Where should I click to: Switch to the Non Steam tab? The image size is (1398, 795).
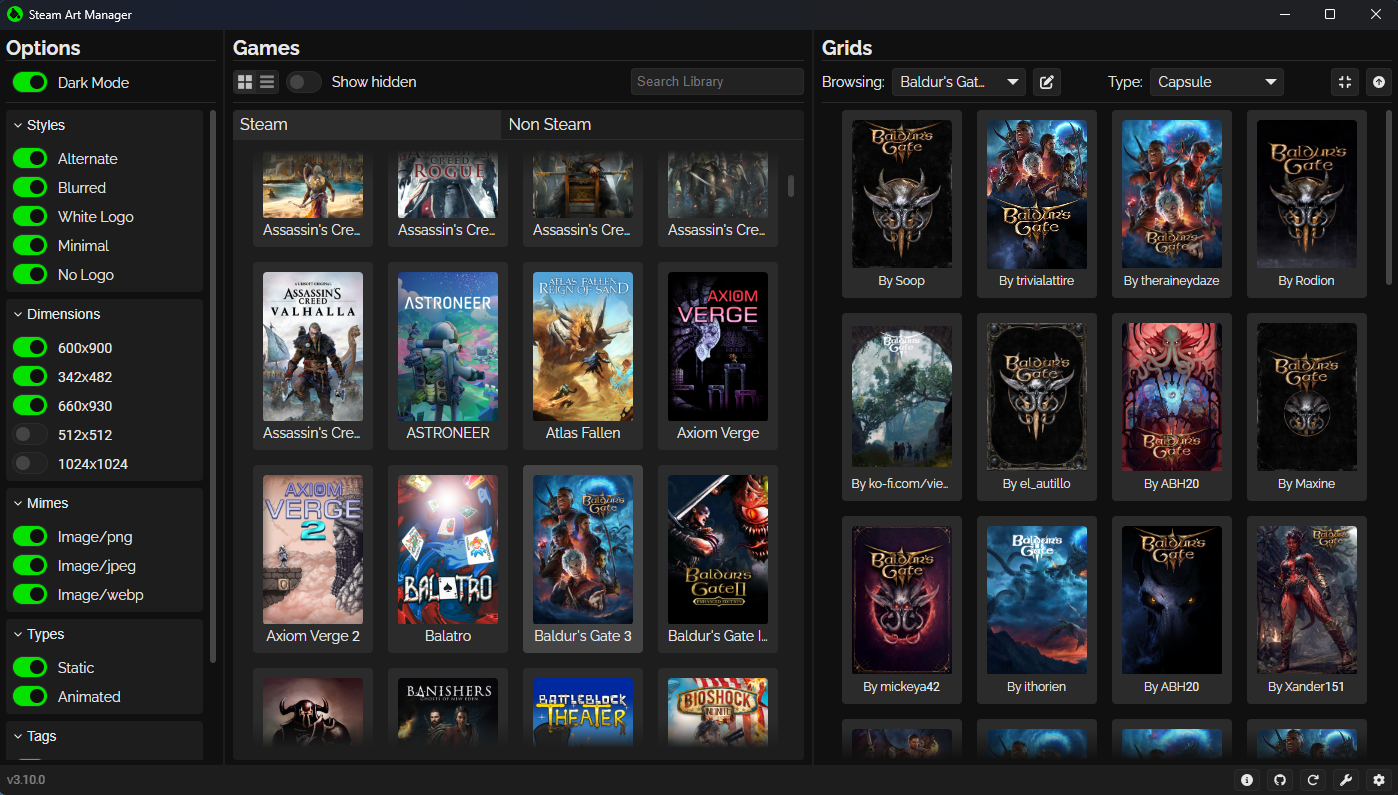coord(652,125)
